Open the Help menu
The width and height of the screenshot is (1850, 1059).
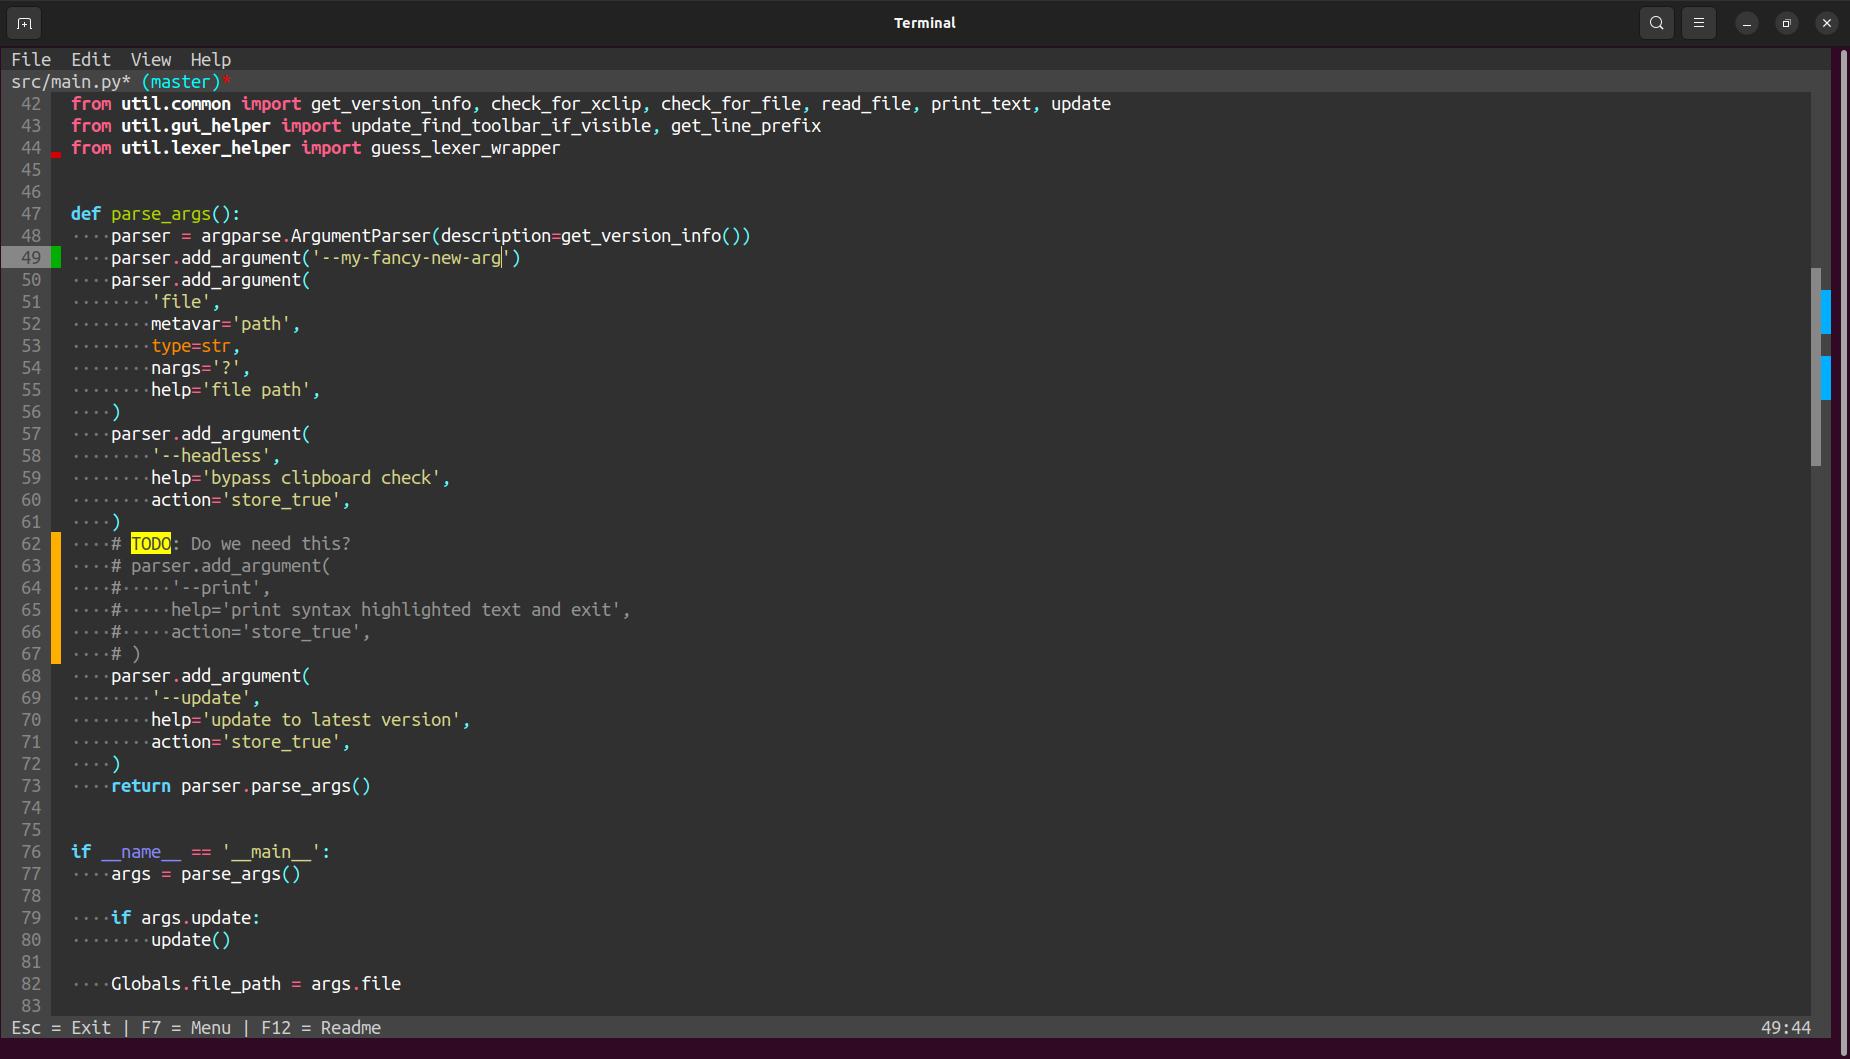click(211, 60)
